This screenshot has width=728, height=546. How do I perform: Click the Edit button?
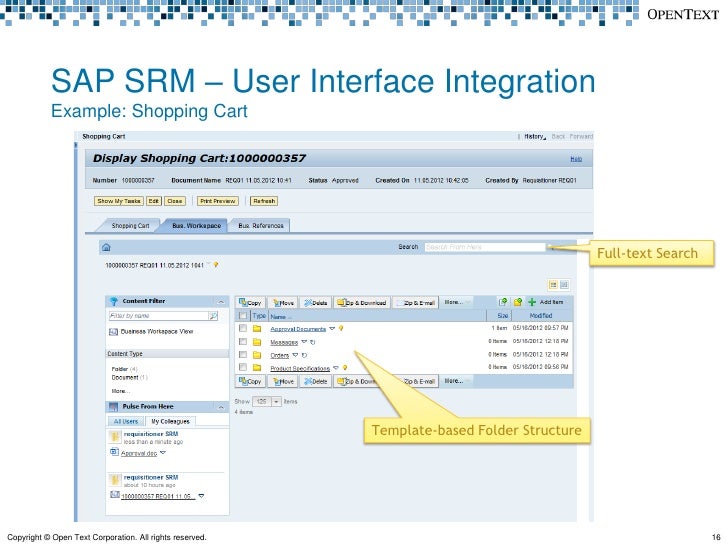[153, 201]
